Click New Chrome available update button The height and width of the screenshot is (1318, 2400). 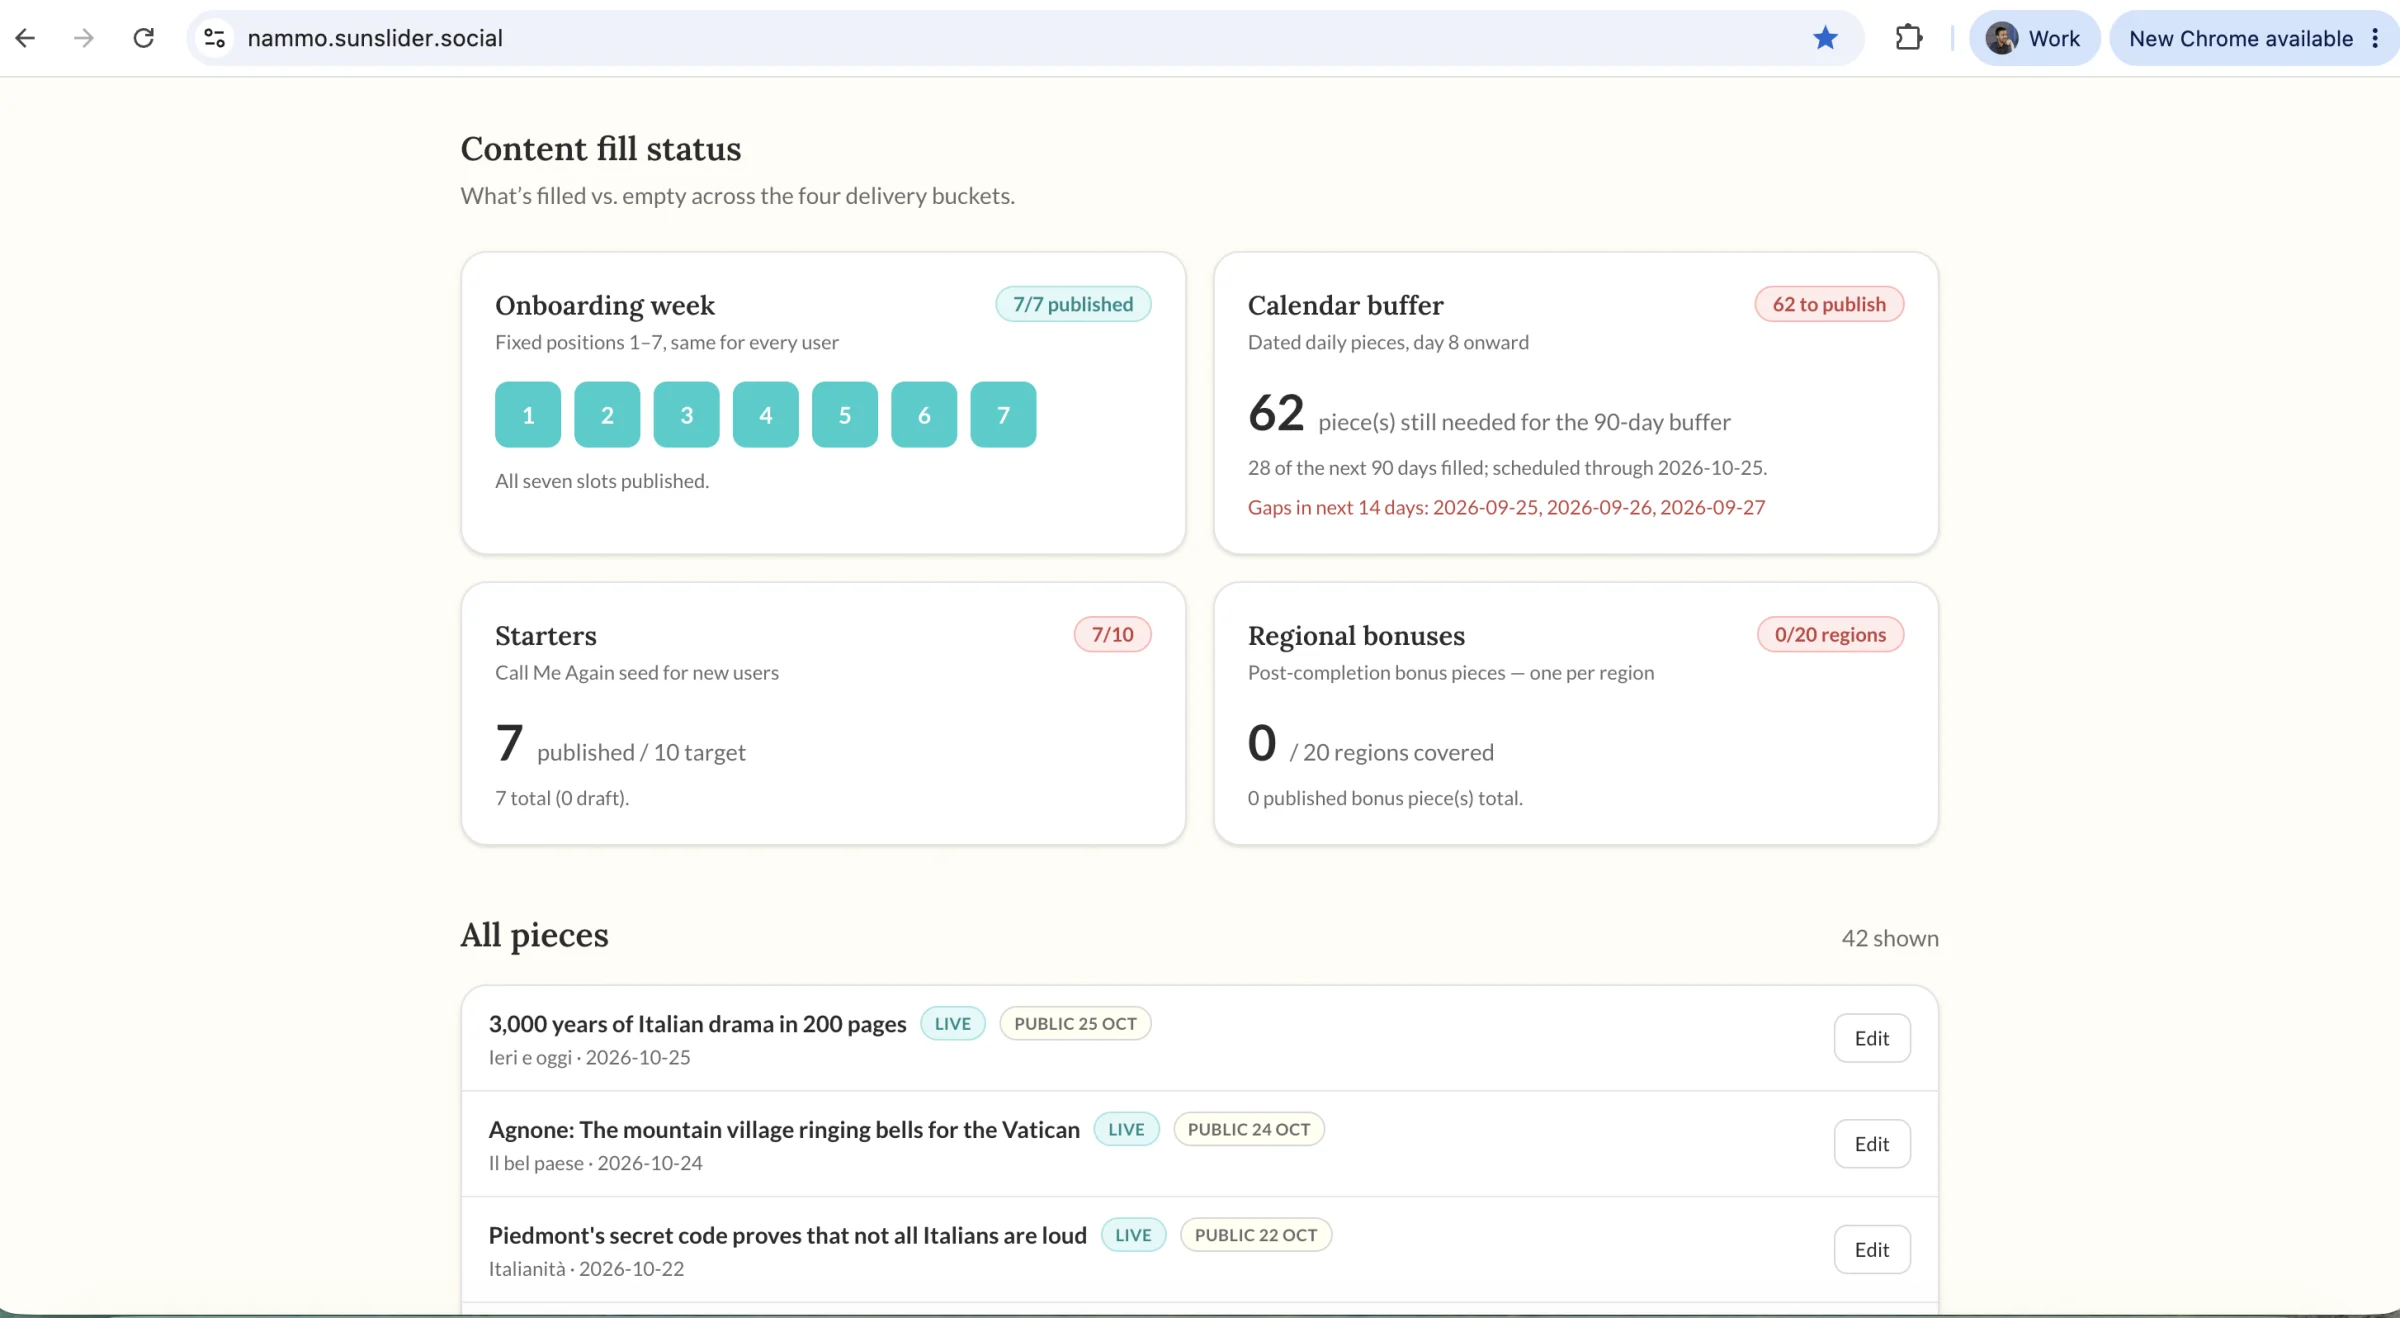pyautogui.click(x=2240, y=38)
